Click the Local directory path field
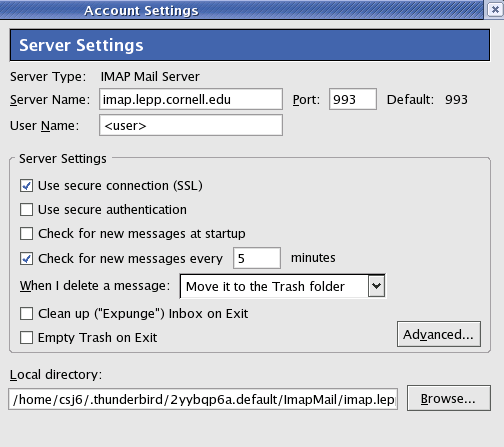 (x=203, y=399)
